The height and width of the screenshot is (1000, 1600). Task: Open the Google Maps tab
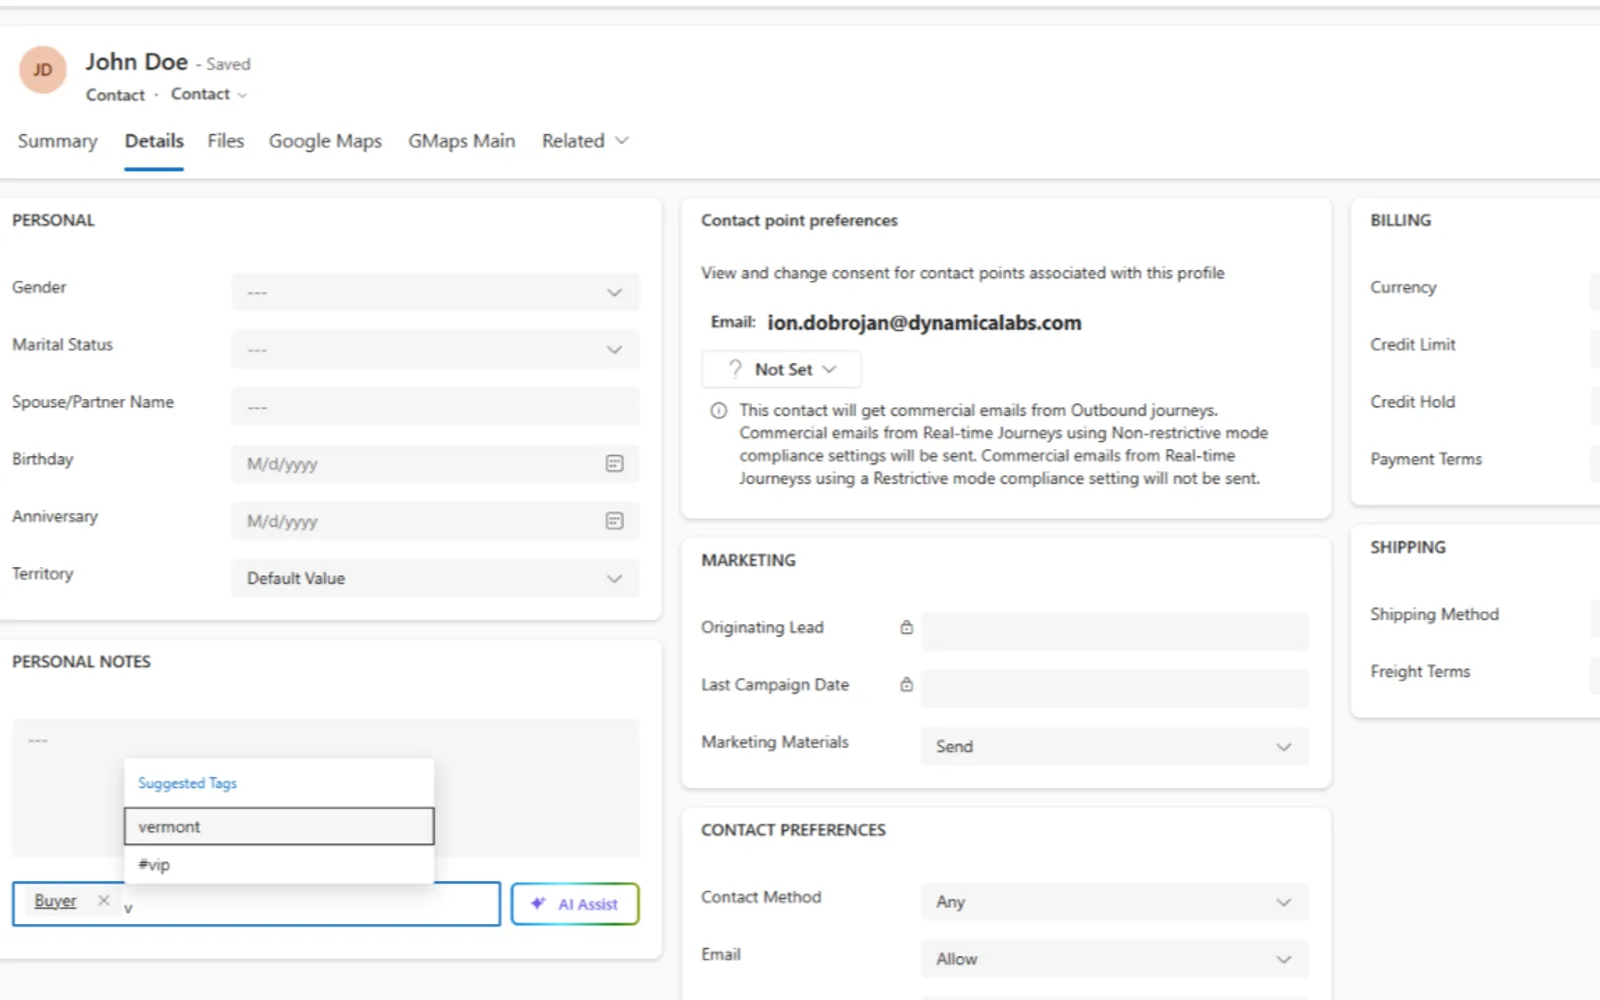pyautogui.click(x=325, y=141)
